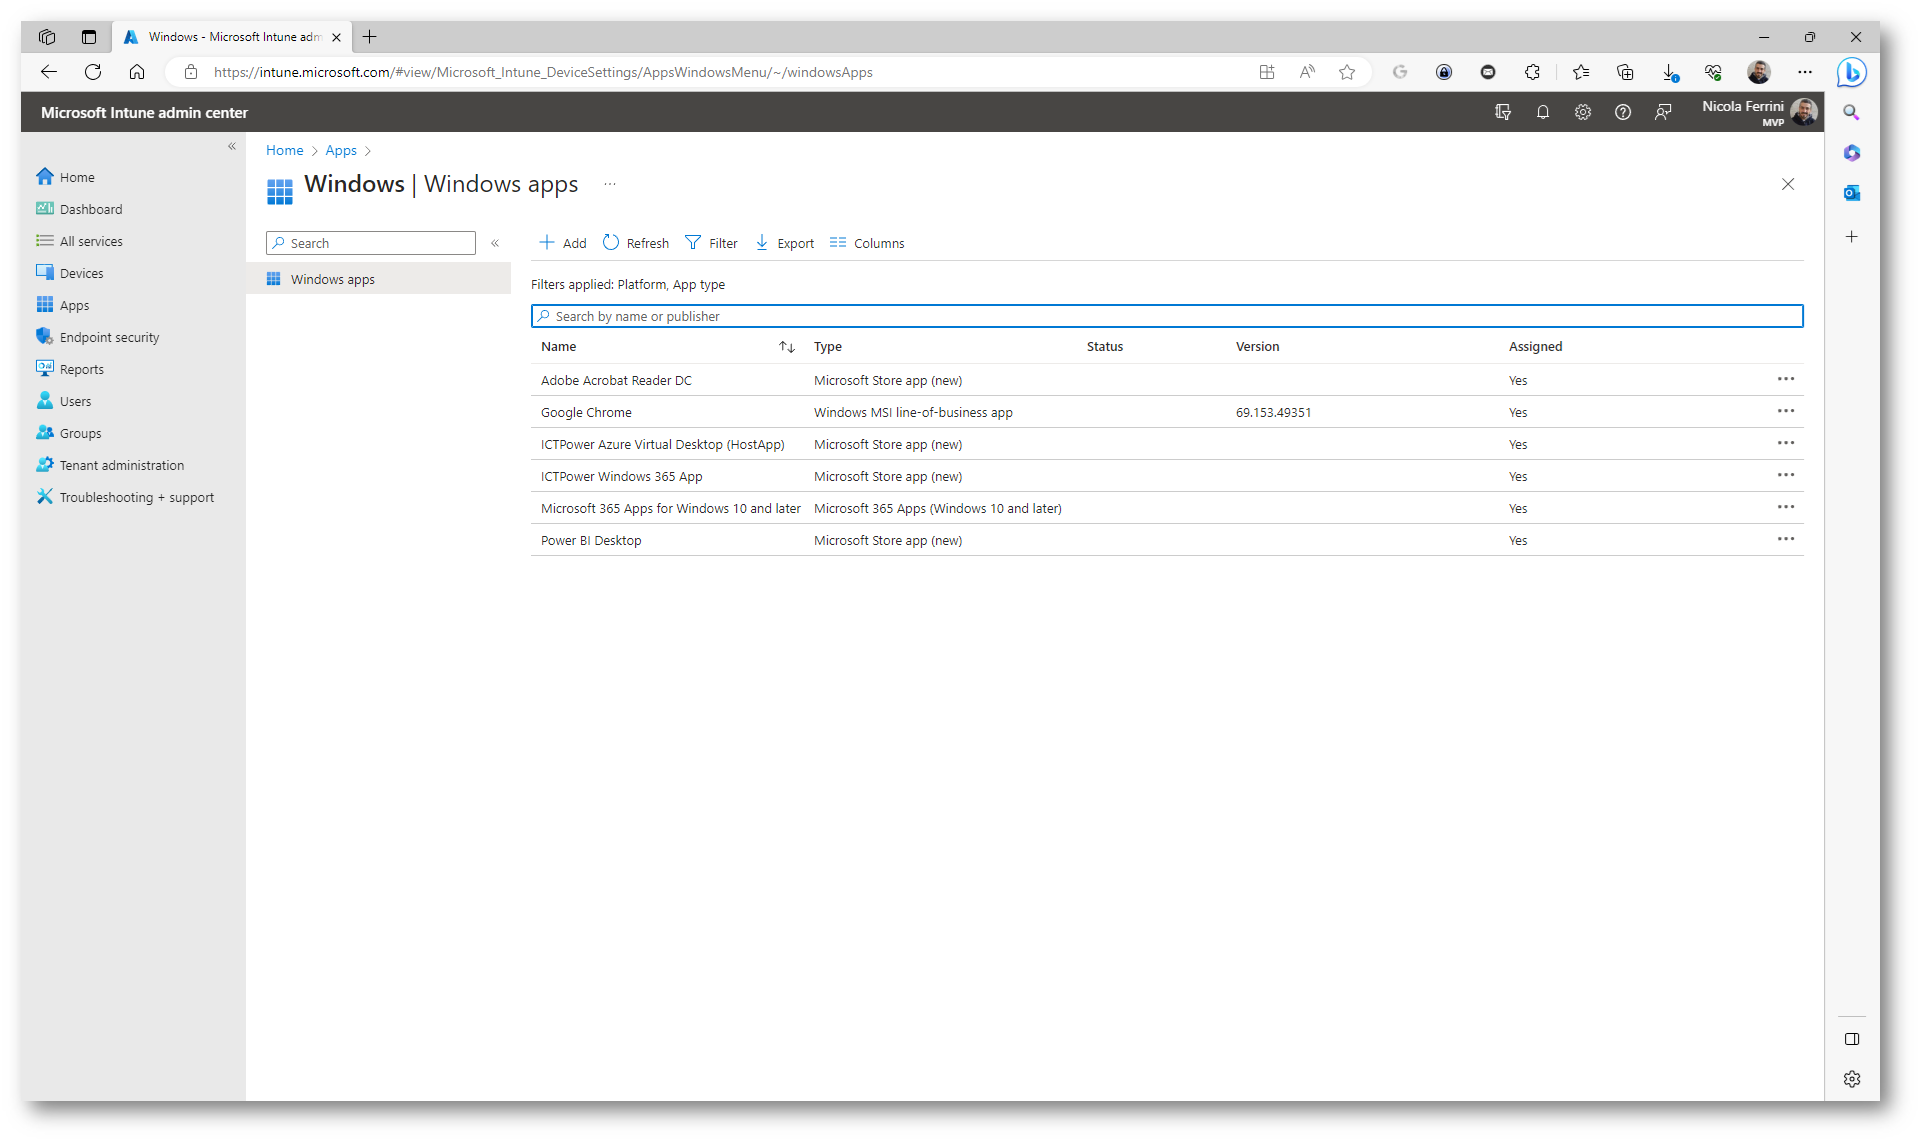Image resolution: width=1922 pixels, height=1143 pixels.
Task: Close the Windows apps blade
Action: tap(1788, 184)
